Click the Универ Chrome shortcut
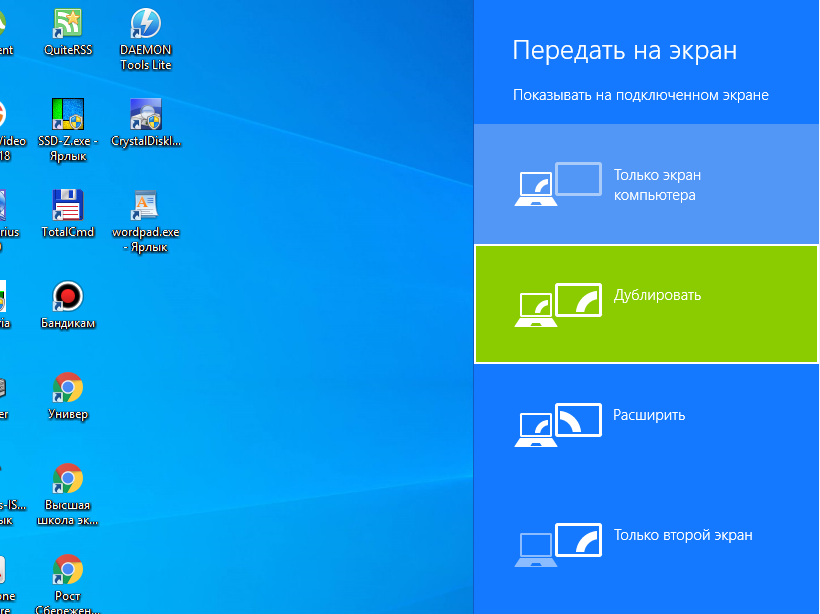The height and width of the screenshot is (614, 820). (68, 388)
